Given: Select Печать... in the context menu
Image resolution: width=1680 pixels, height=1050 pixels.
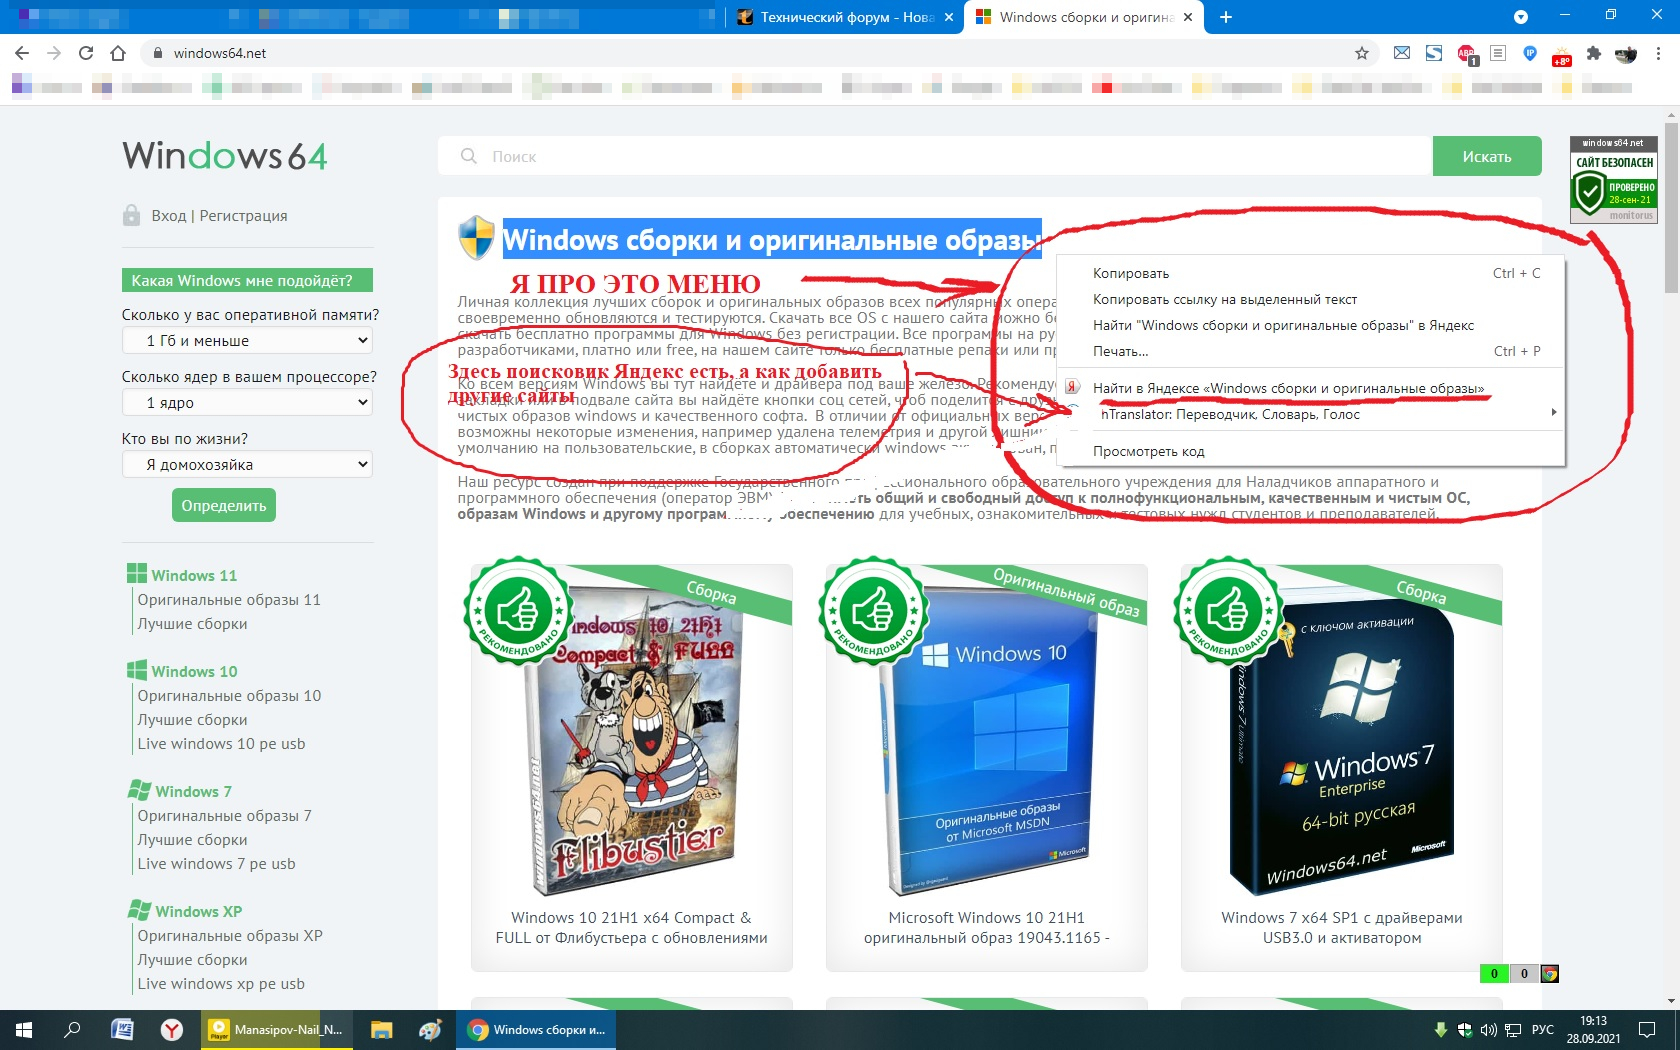Looking at the screenshot, I should click(1311, 351).
